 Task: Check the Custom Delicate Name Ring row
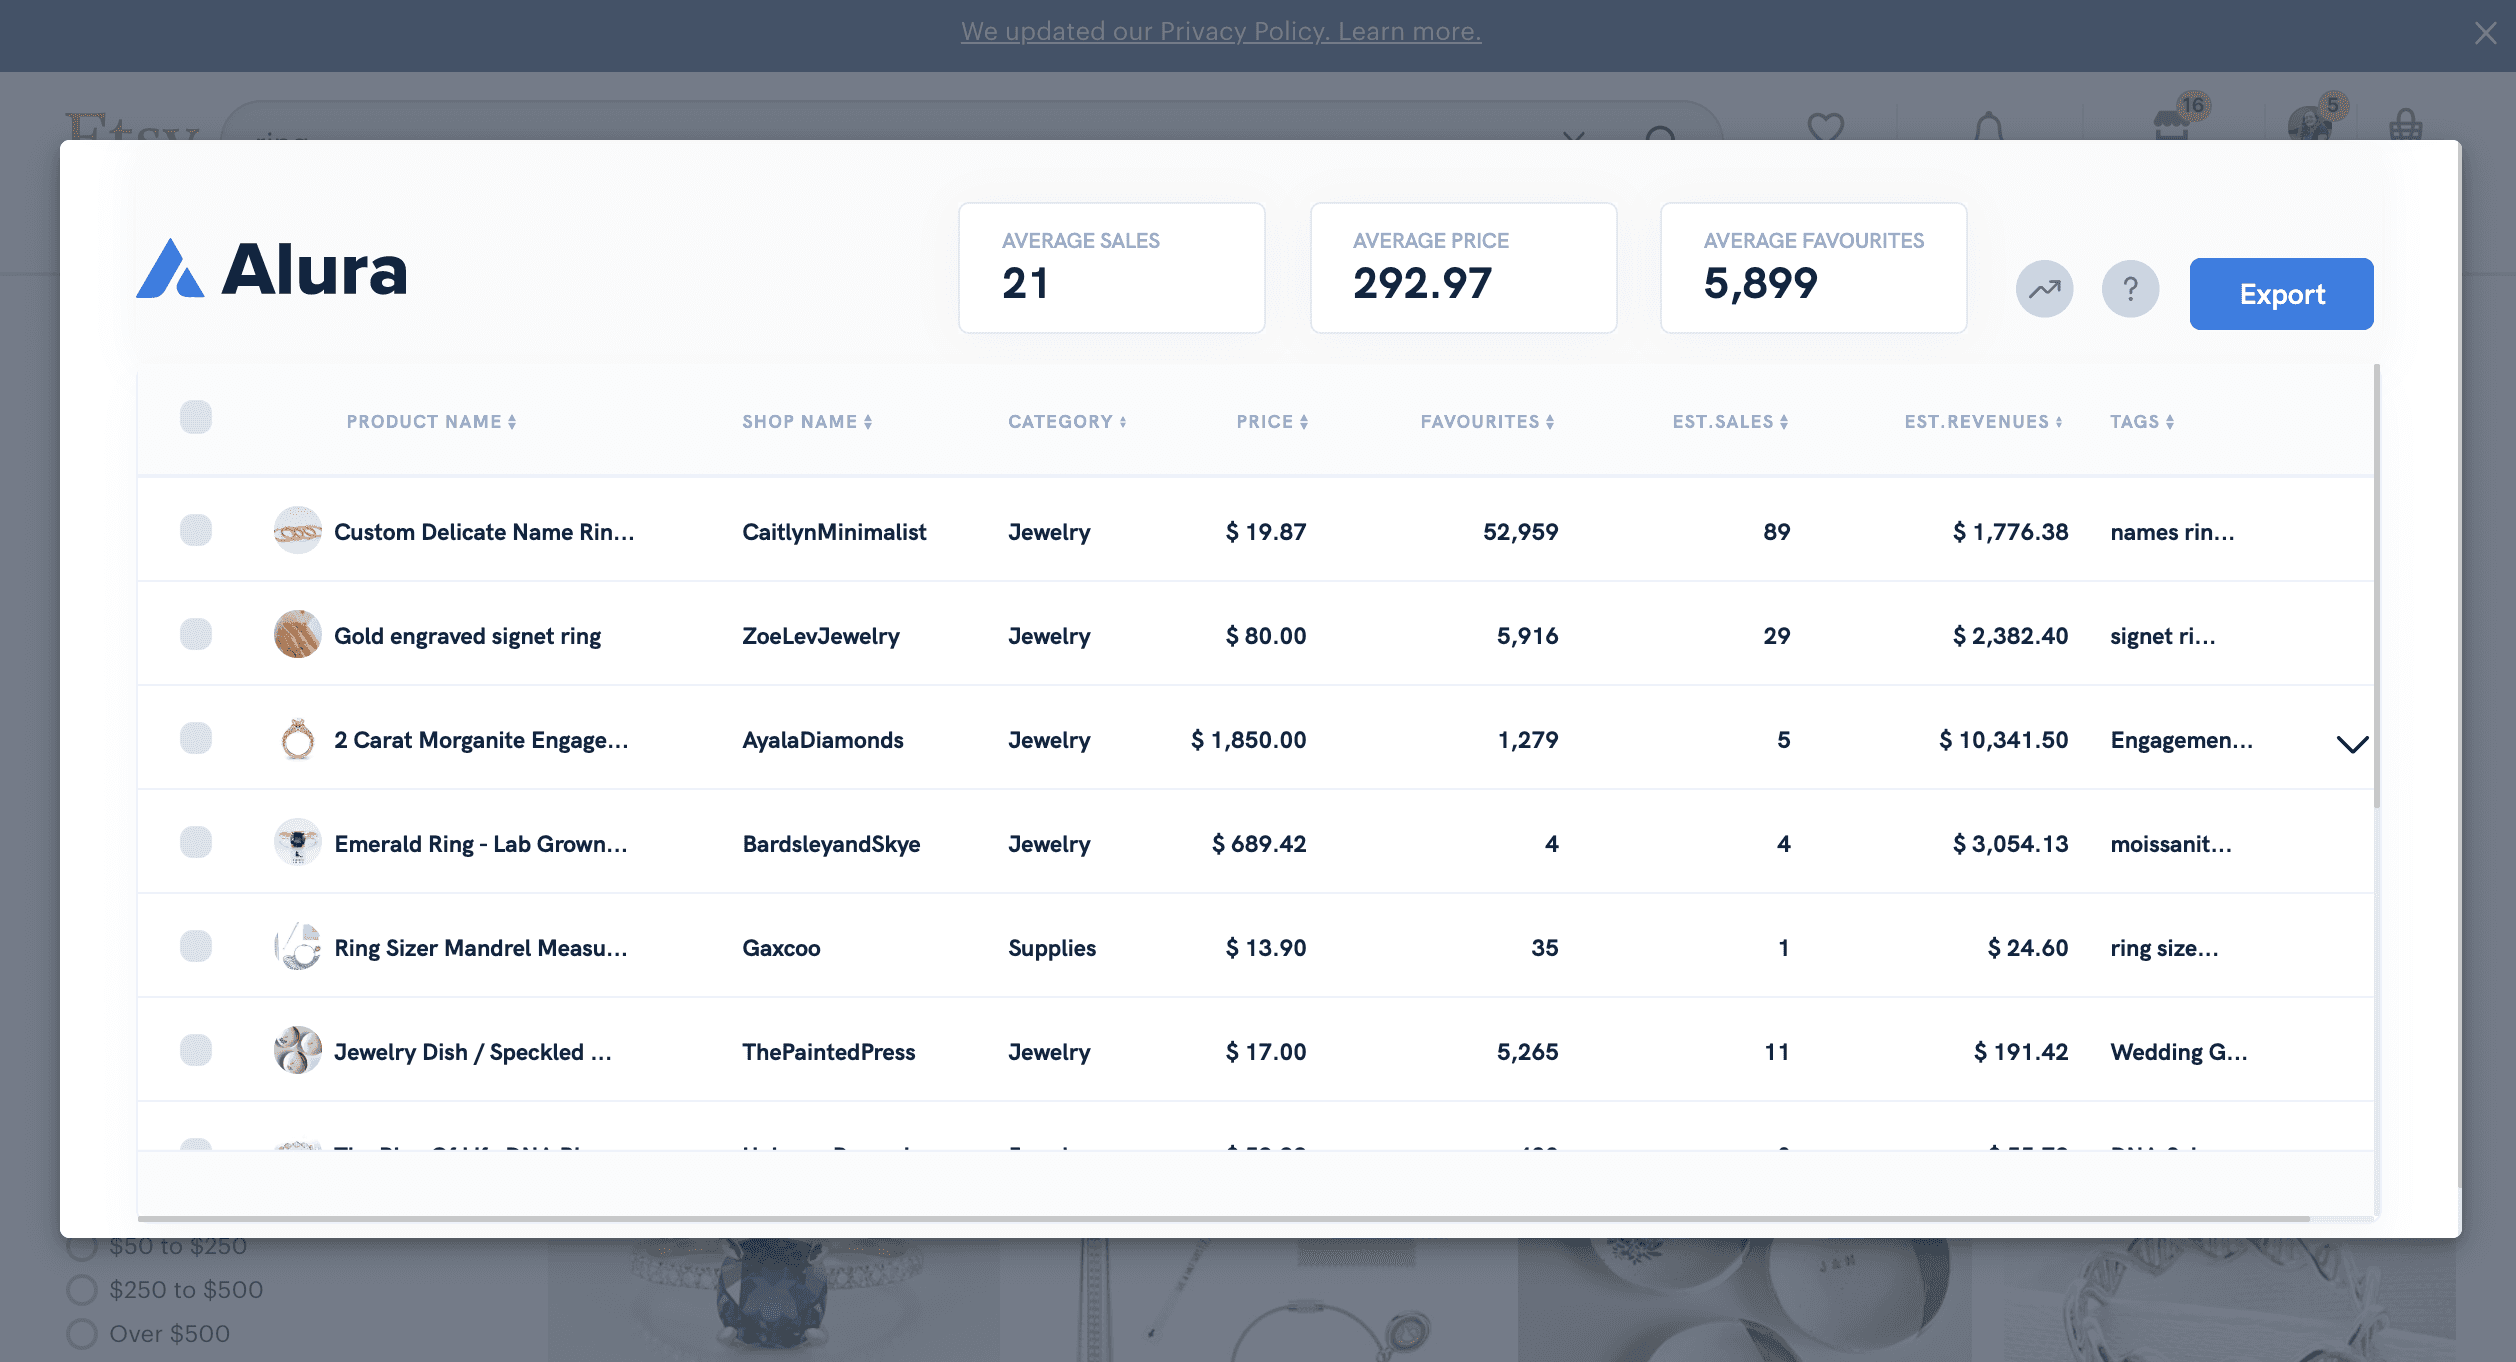click(196, 530)
